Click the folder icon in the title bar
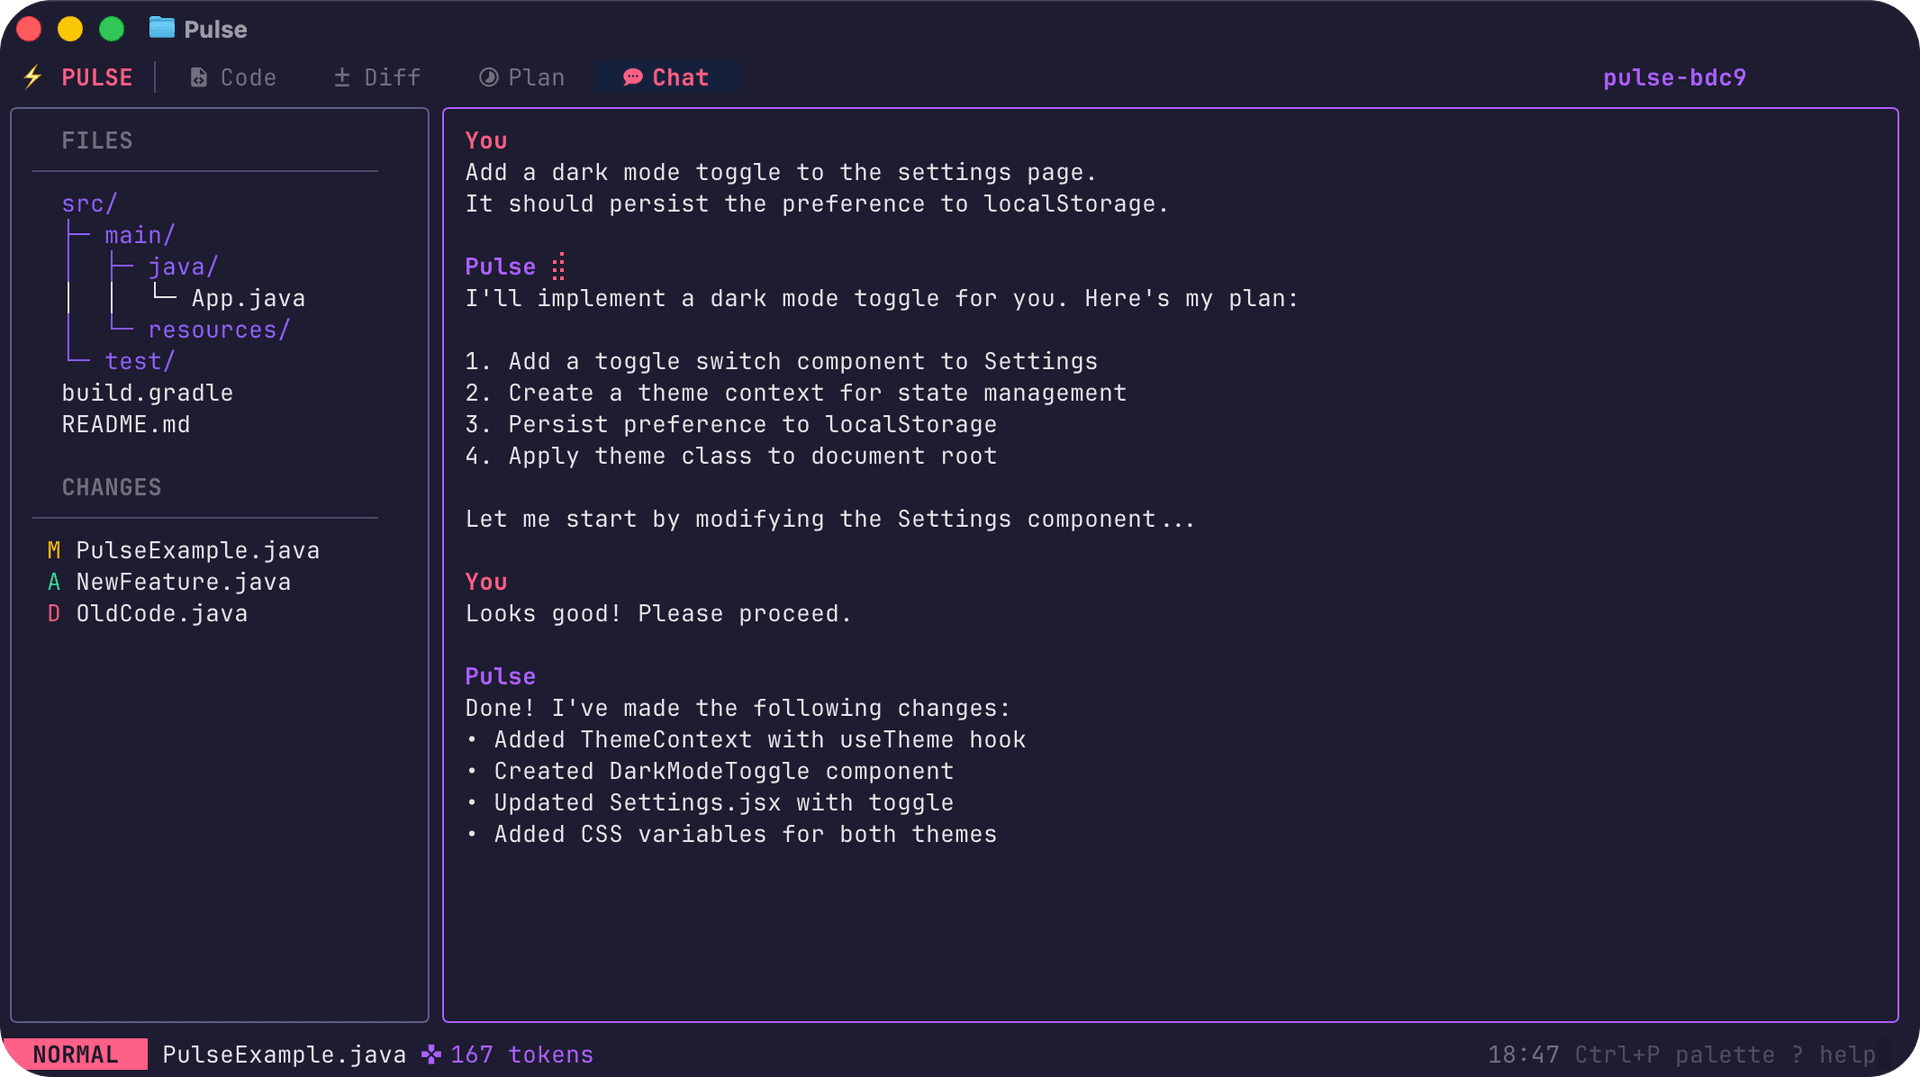Screen dimensions: 1920x1077 pos(162,28)
